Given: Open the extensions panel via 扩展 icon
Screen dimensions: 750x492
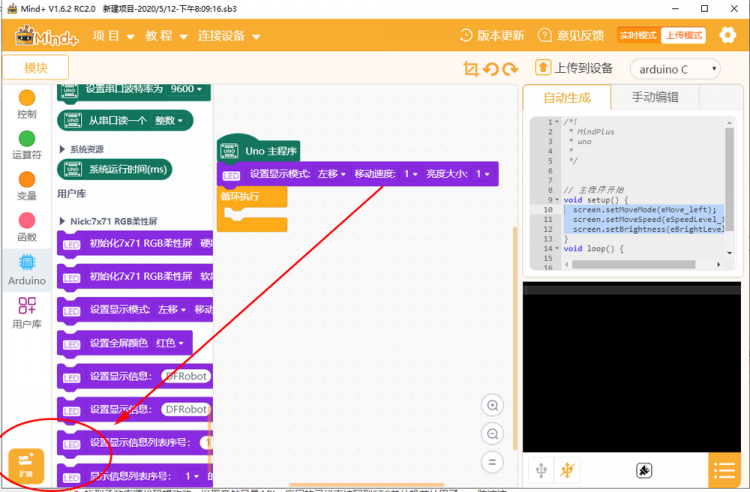Looking at the screenshot, I should (26, 466).
